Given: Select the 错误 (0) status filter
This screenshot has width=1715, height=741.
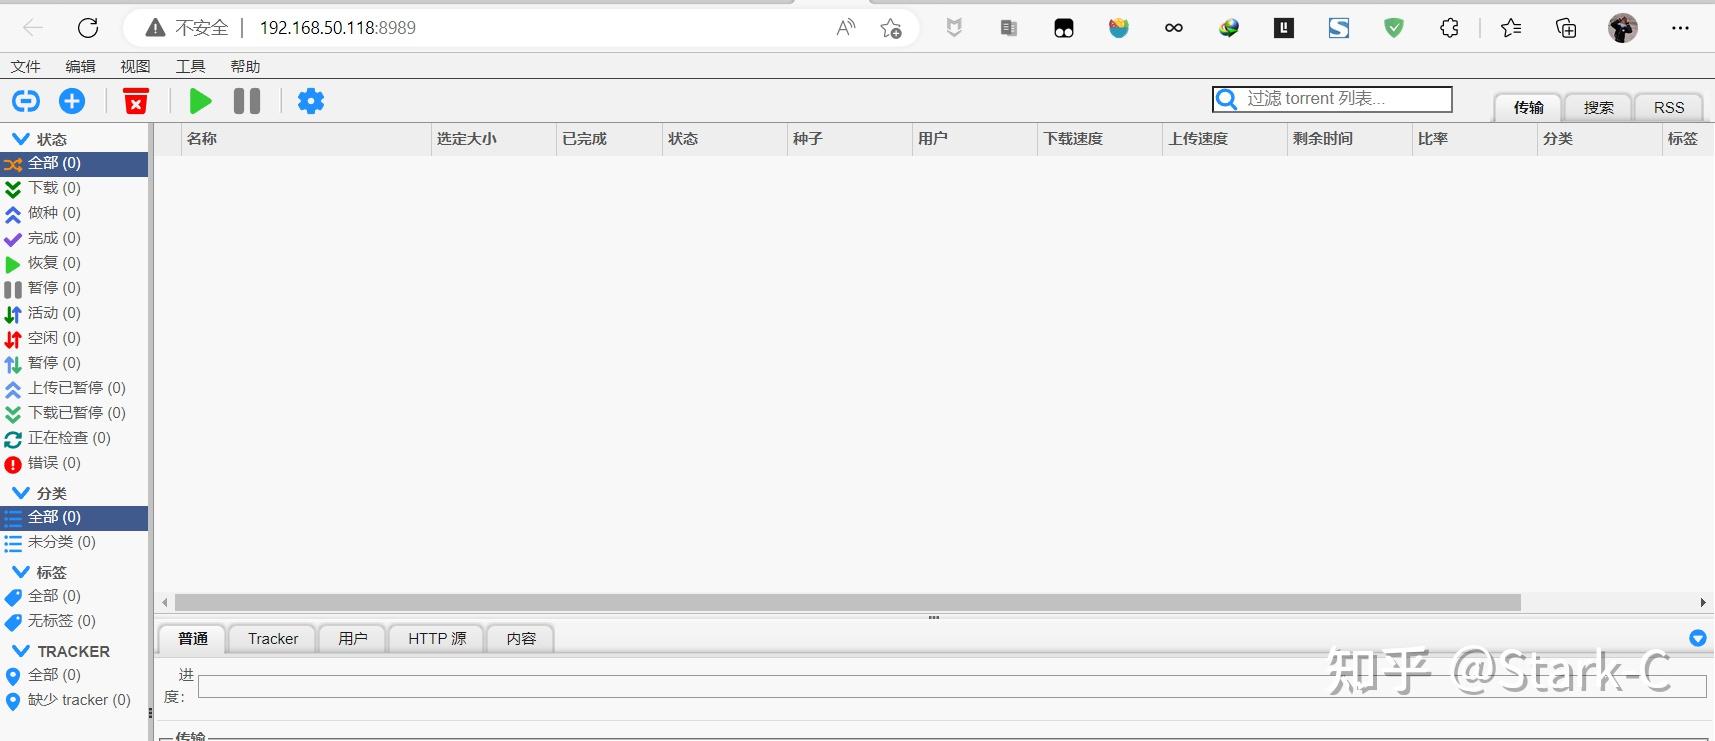Looking at the screenshot, I should [74, 463].
